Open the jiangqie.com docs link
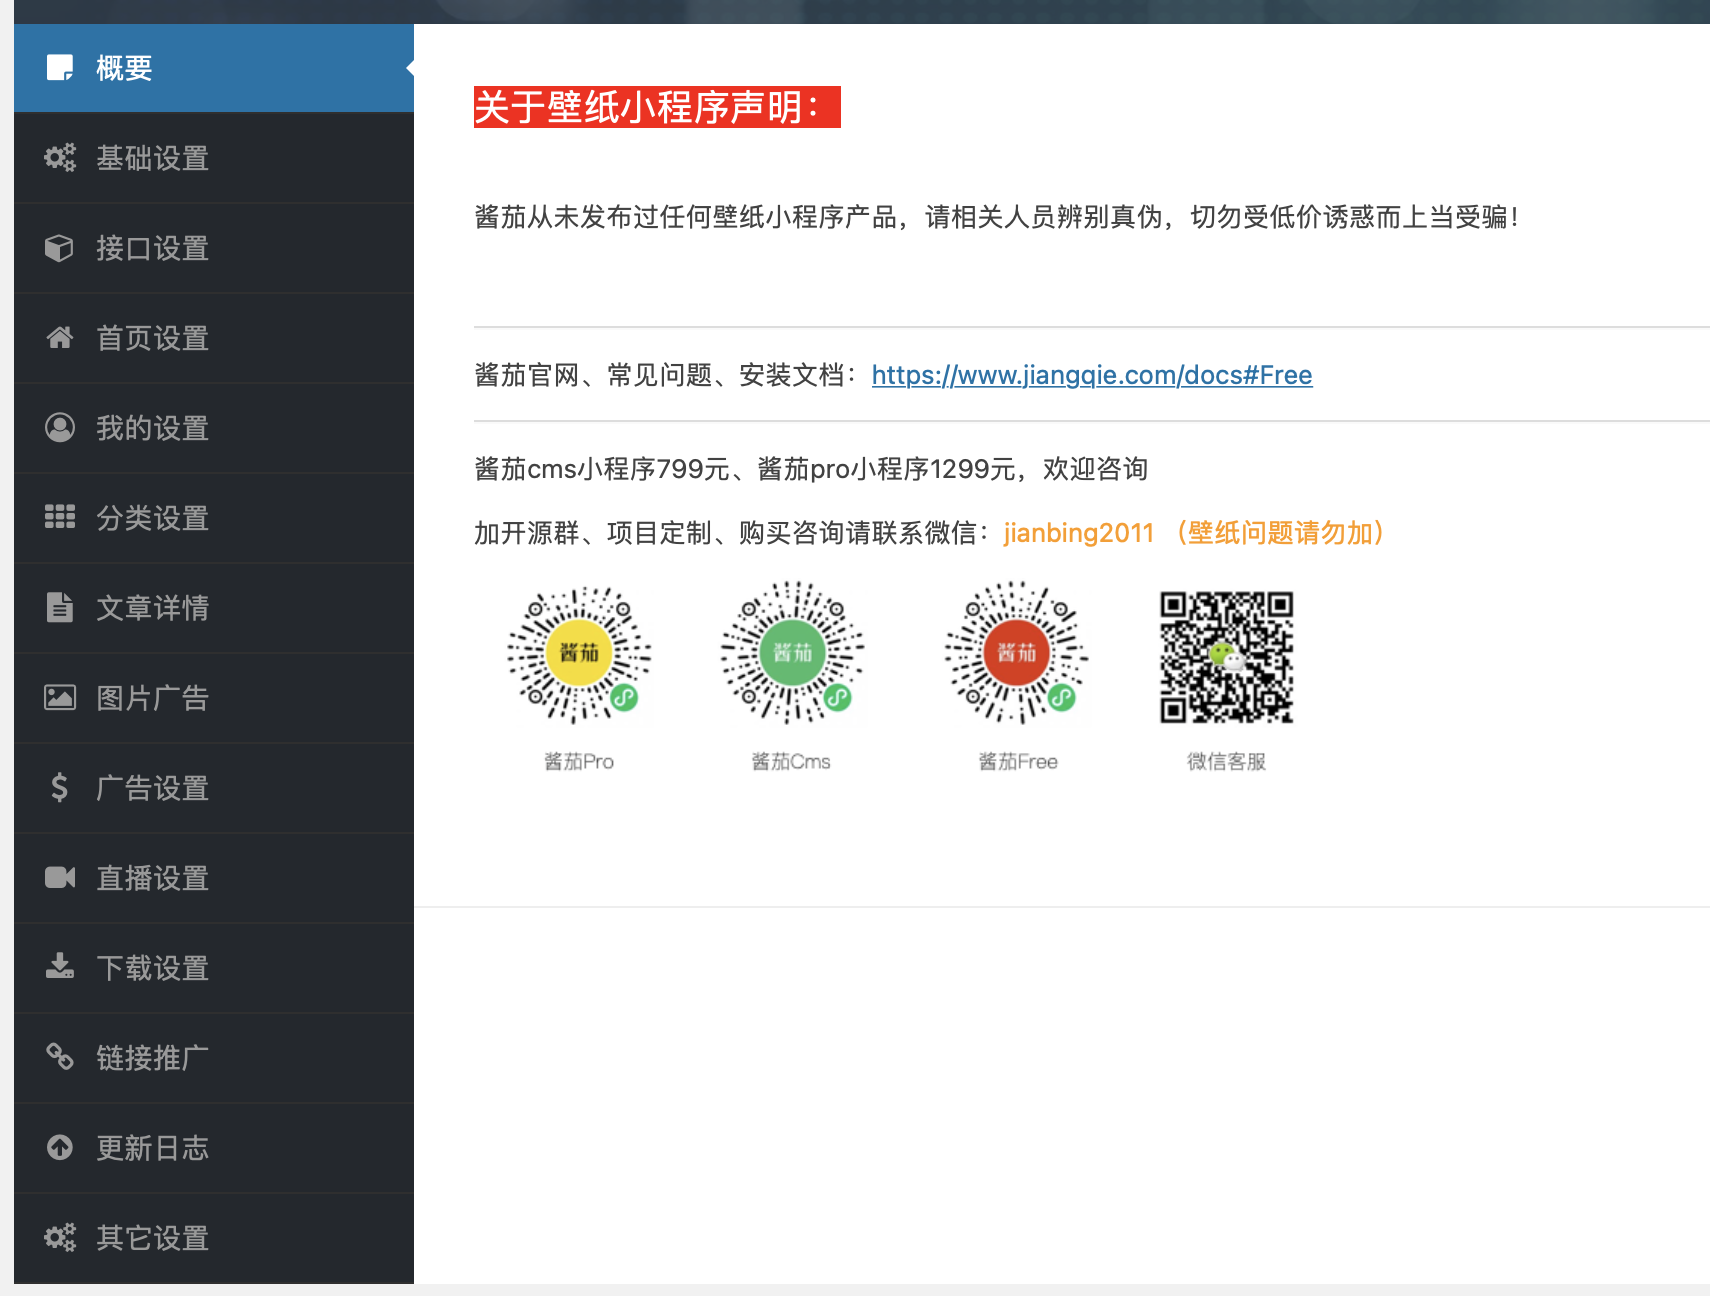This screenshot has width=1710, height=1296. (x=1092, y=375)
